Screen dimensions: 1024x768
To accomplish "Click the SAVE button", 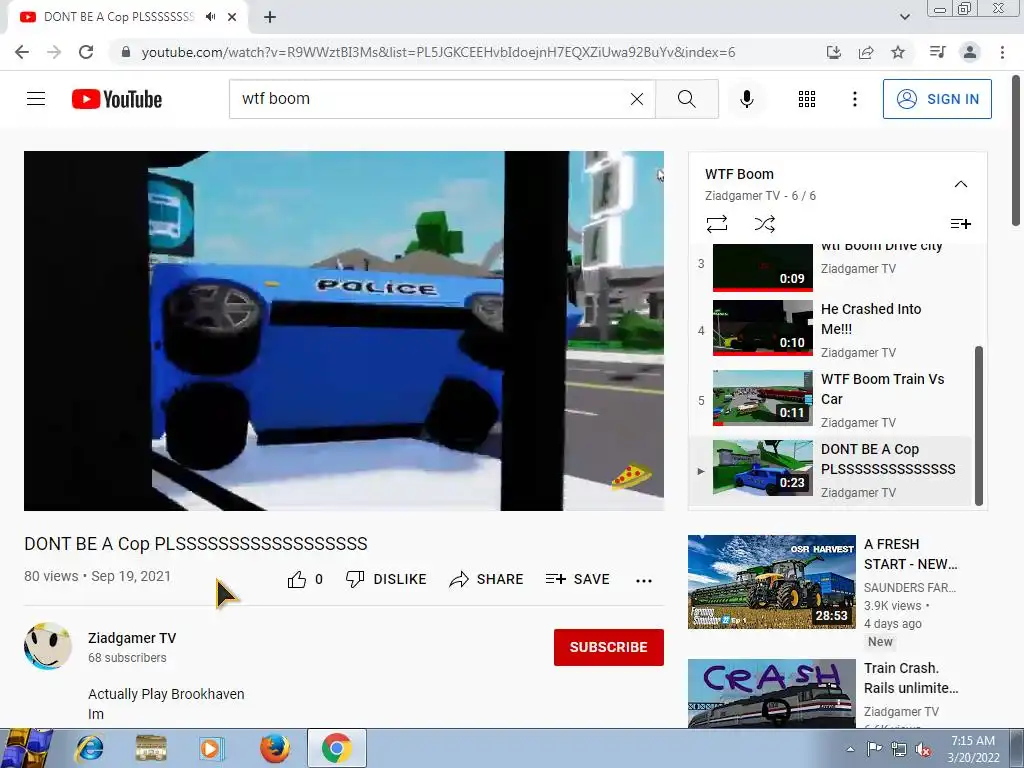I will click(578, 579).
